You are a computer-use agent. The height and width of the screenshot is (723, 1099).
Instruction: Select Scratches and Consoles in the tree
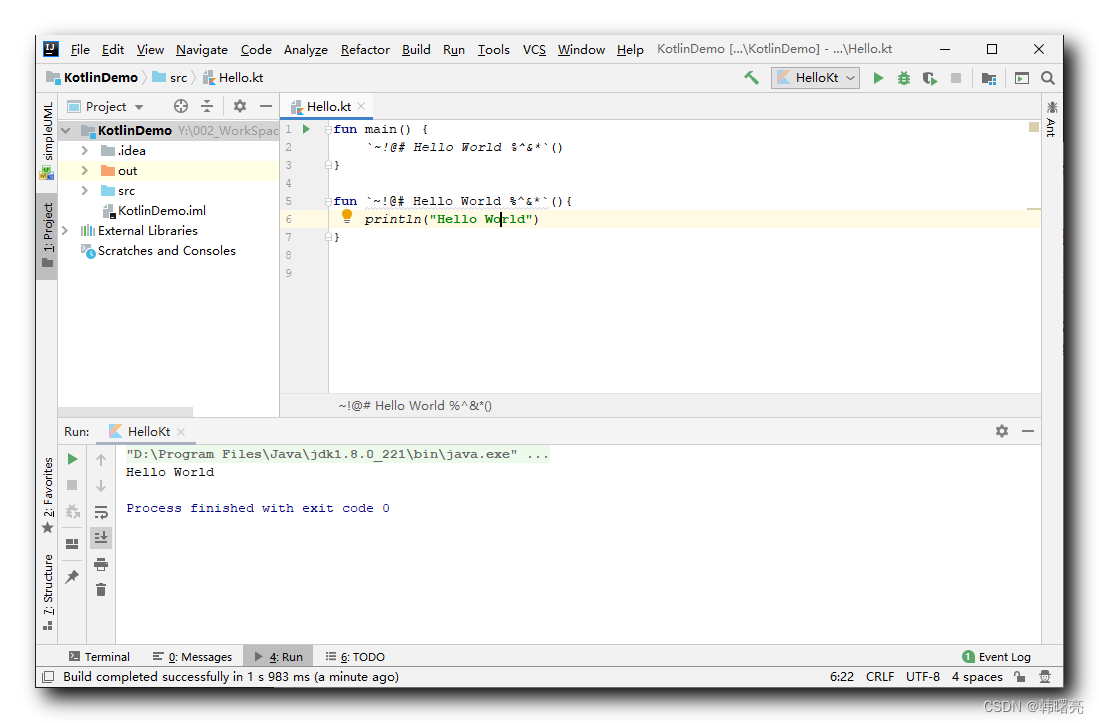[x=158, y=251]
